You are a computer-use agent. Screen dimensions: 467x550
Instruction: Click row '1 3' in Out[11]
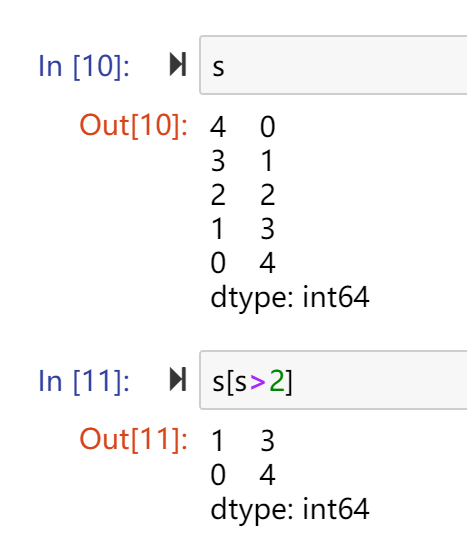tap(243, 441)
